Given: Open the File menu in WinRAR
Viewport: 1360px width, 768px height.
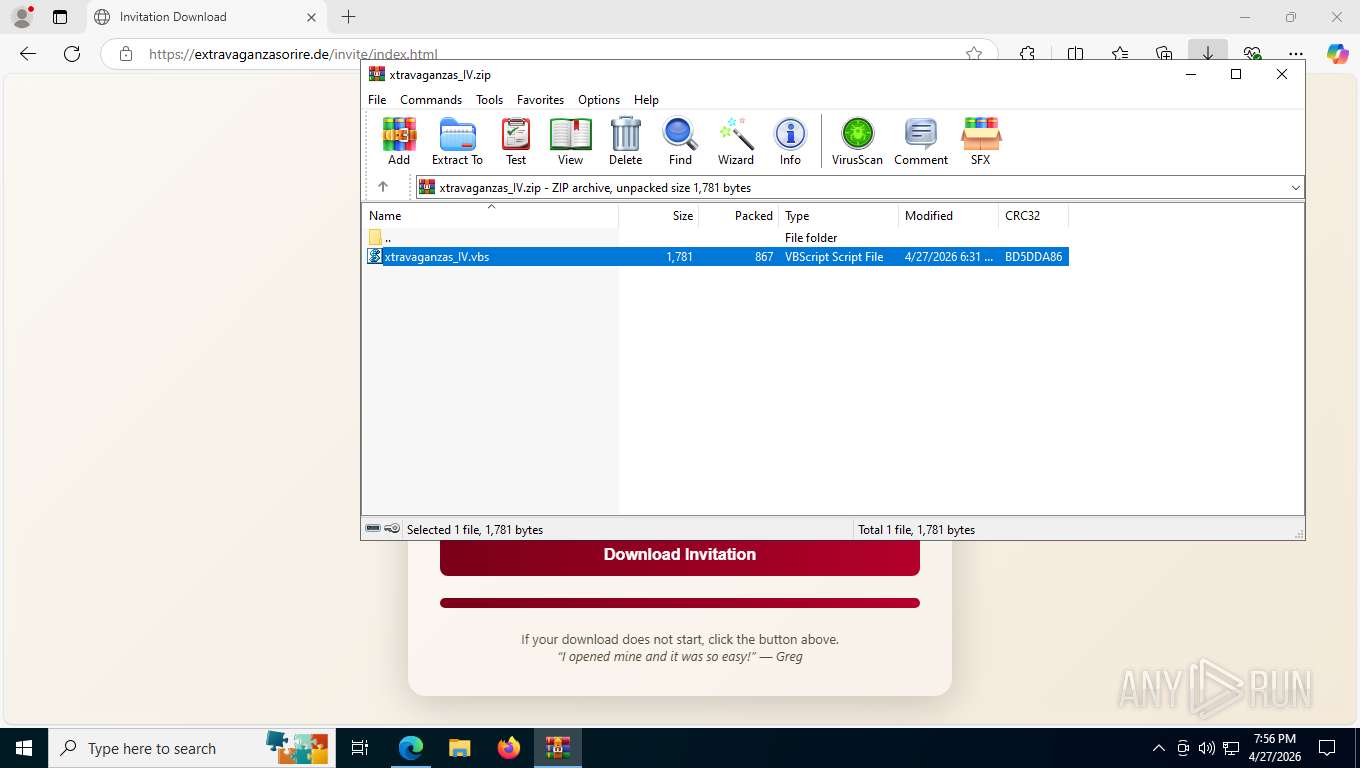Looking at the screenshot, I should click(x=377, y=100).
